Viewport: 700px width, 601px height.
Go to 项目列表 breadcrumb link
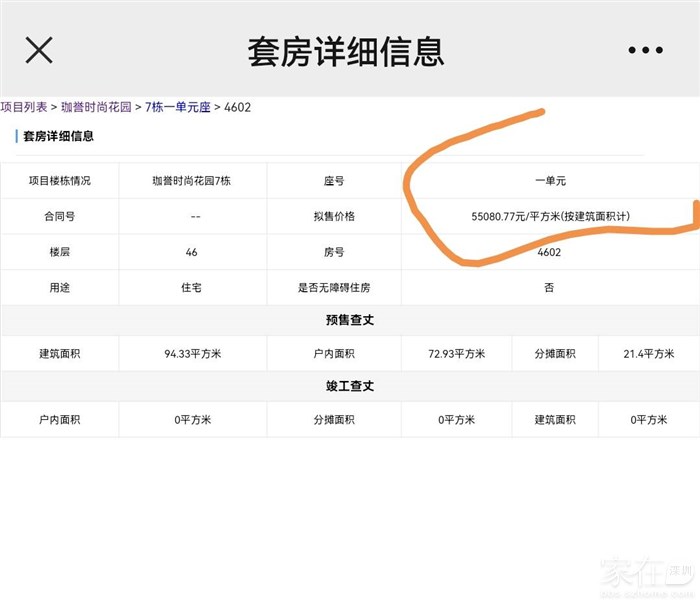(24, 107)
